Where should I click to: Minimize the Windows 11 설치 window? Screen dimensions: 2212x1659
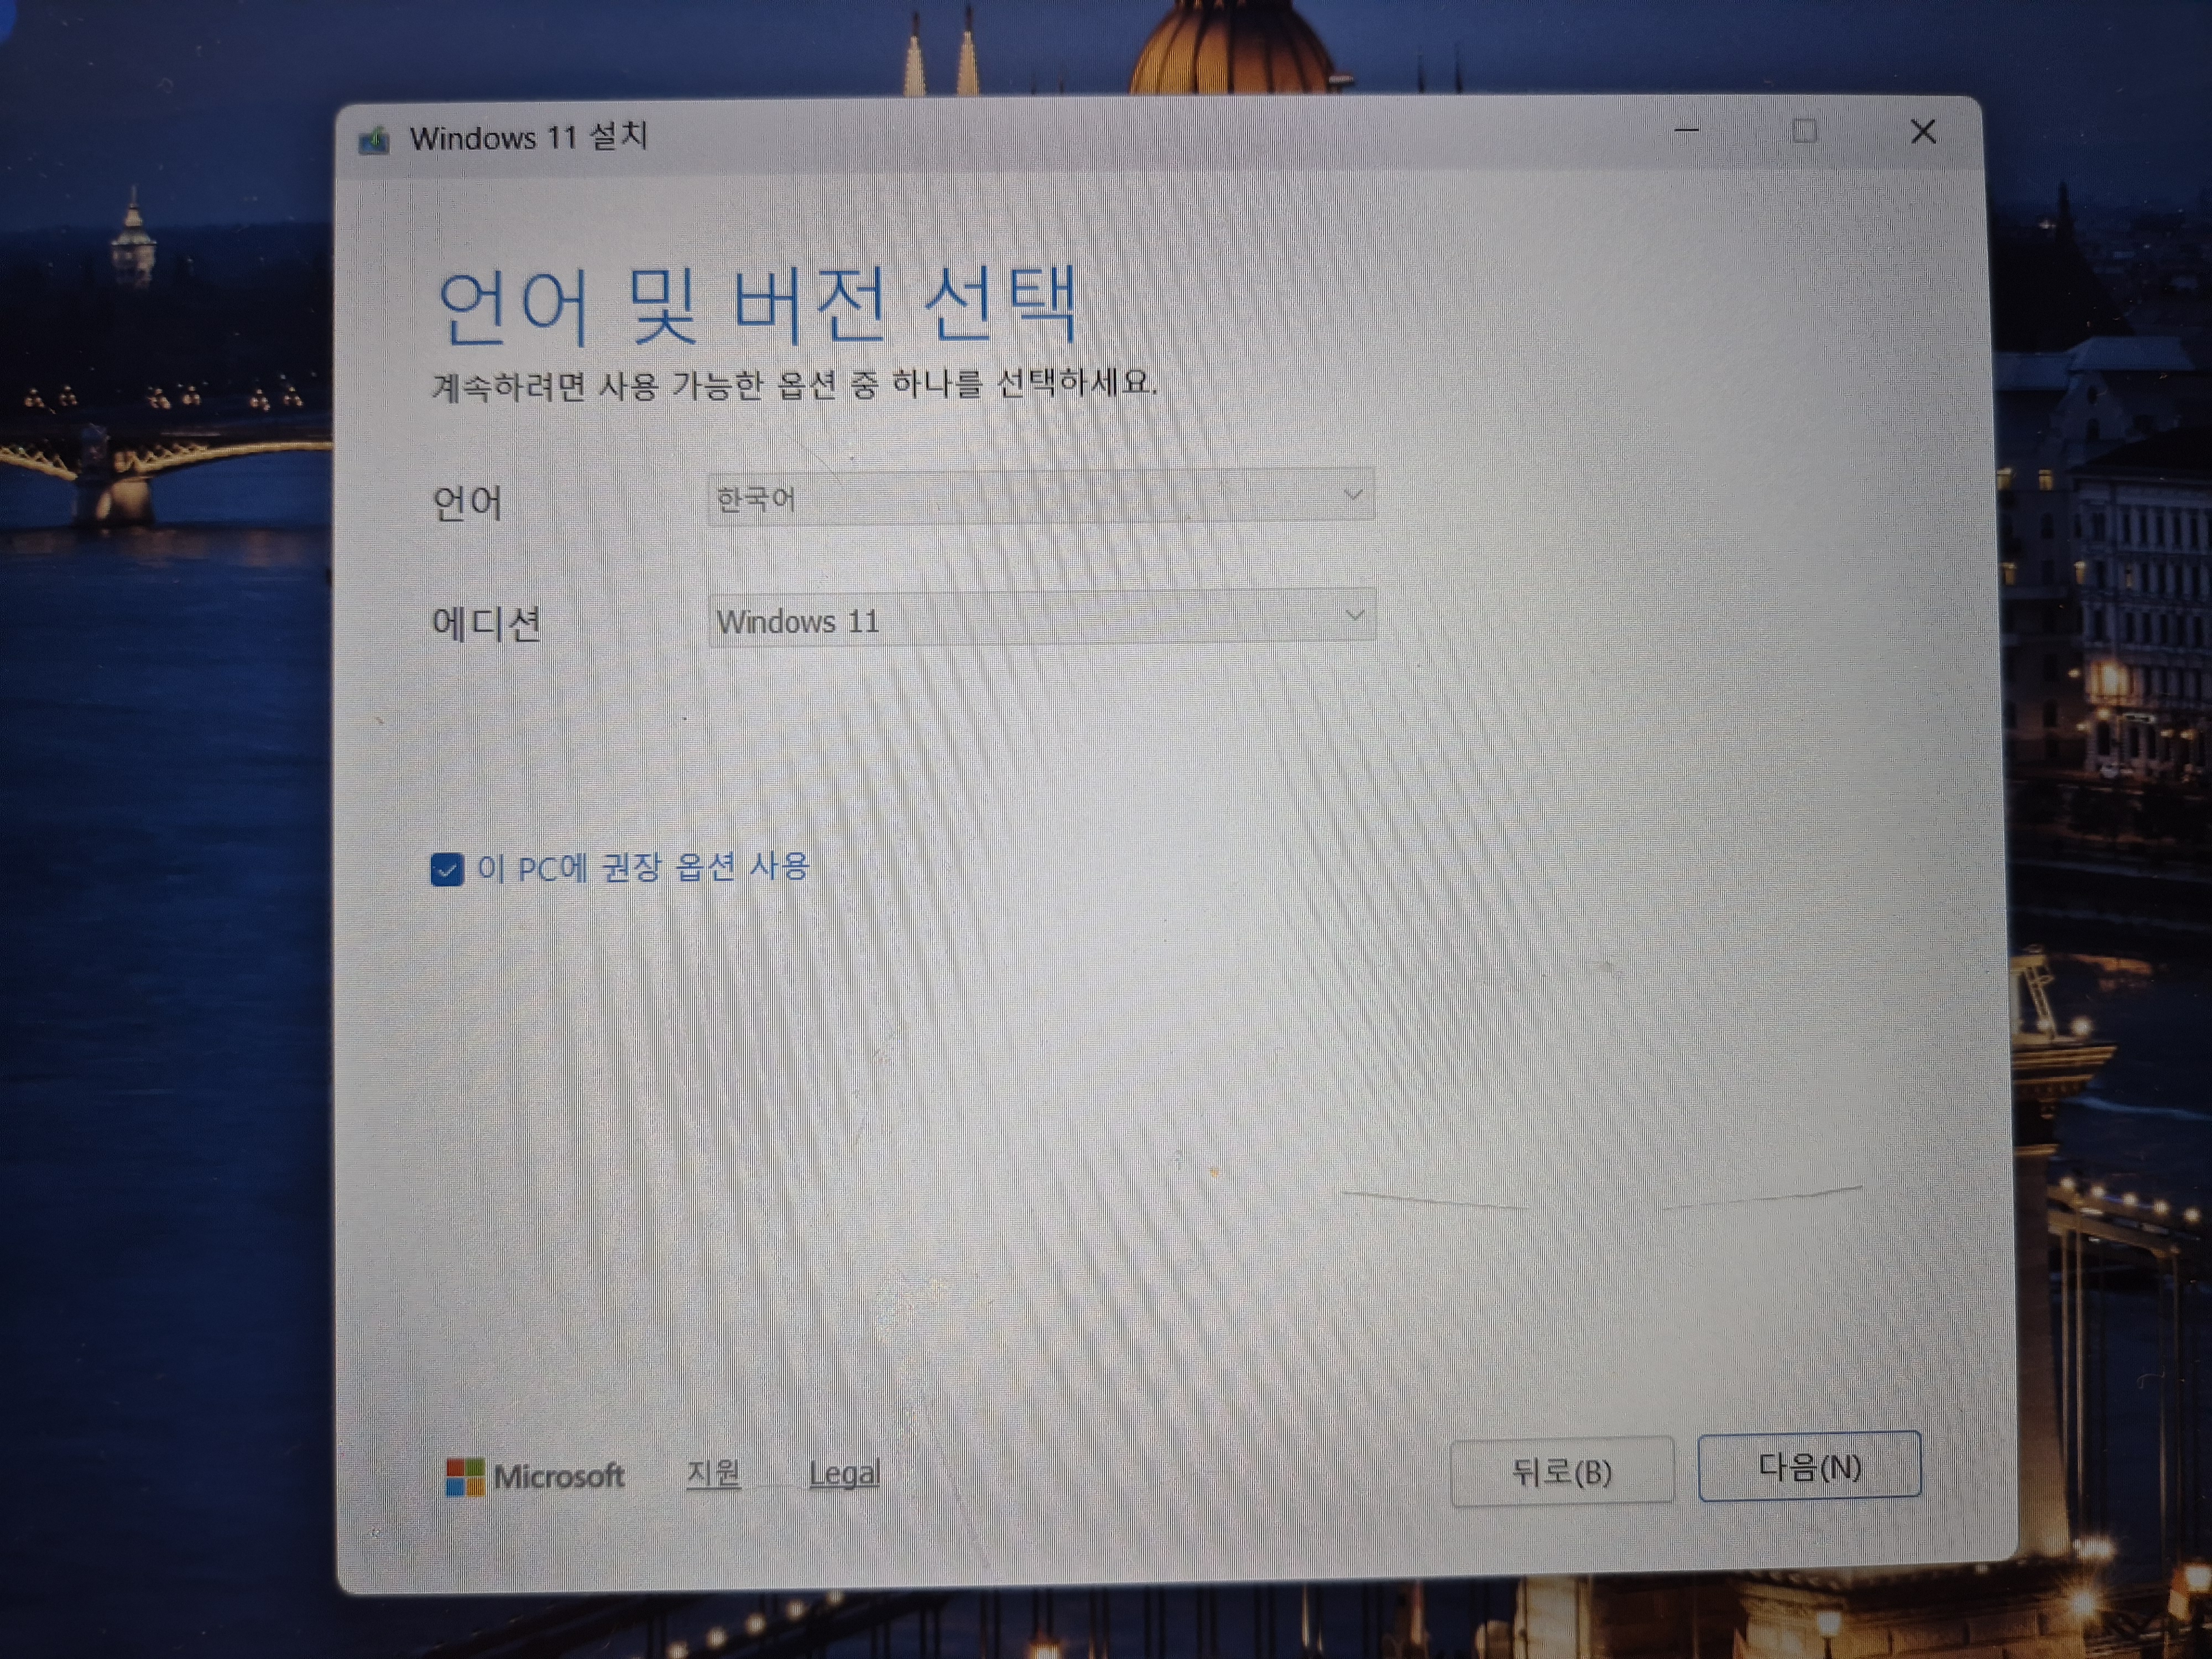(1686, 131)
